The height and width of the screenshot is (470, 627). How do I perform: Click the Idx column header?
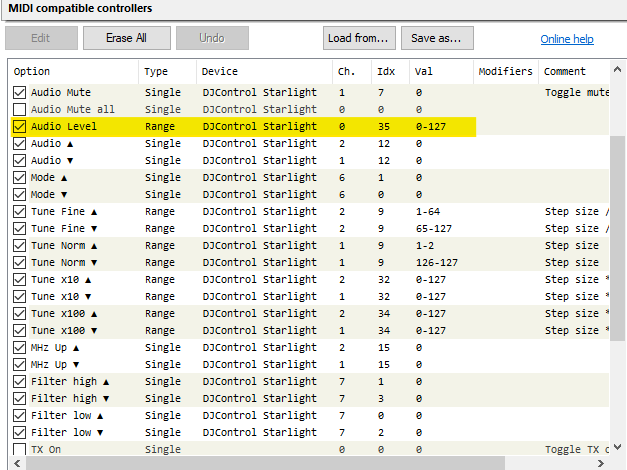tap(389, 72)
